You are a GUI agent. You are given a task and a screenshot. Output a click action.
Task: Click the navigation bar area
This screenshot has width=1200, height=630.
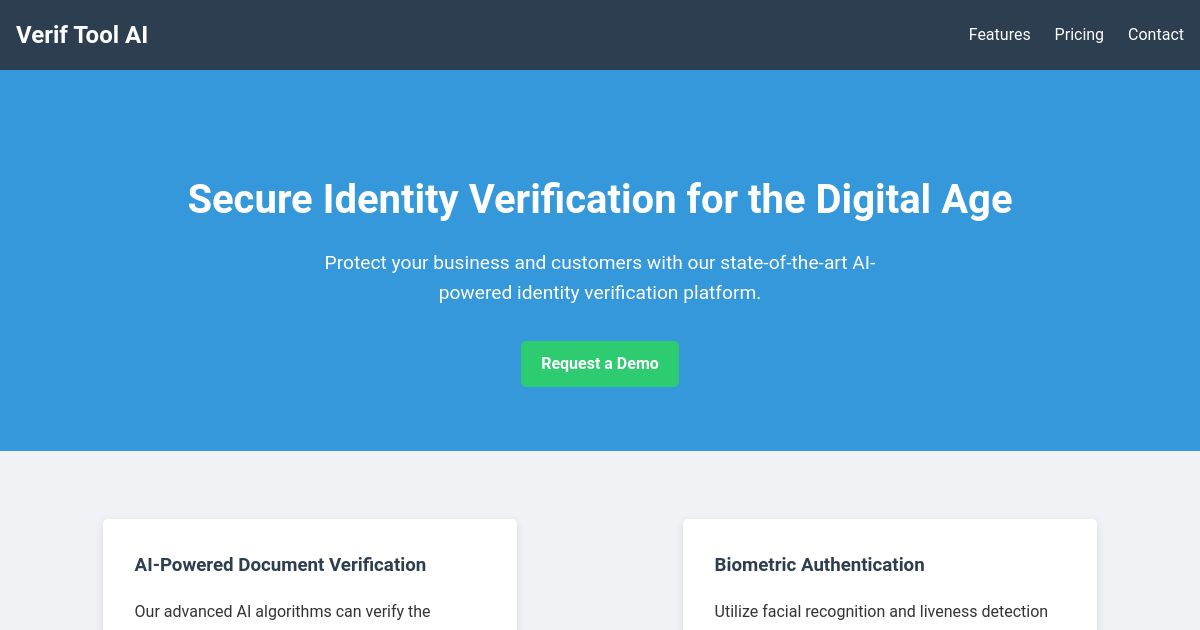tap(600, 35)
